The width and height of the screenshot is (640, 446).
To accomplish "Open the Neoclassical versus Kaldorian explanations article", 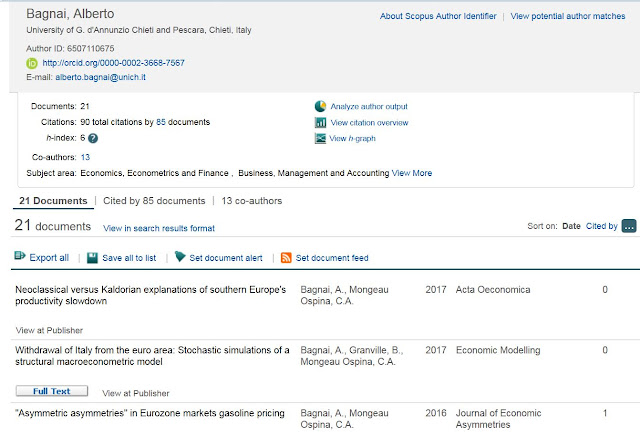I will click(x=150, y=296).
